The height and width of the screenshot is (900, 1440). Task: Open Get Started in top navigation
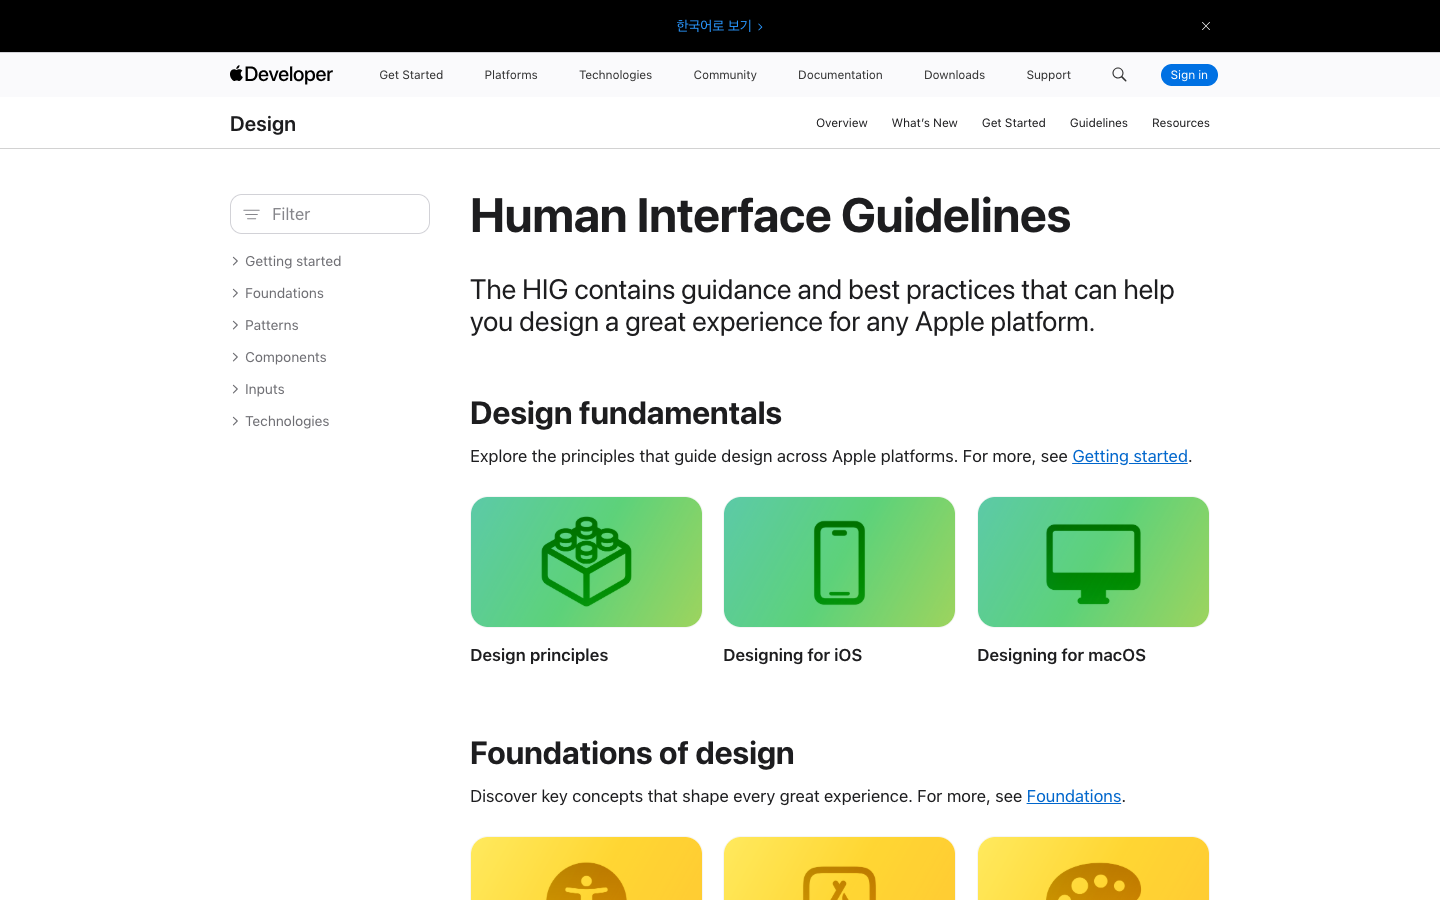pos(411,75)
